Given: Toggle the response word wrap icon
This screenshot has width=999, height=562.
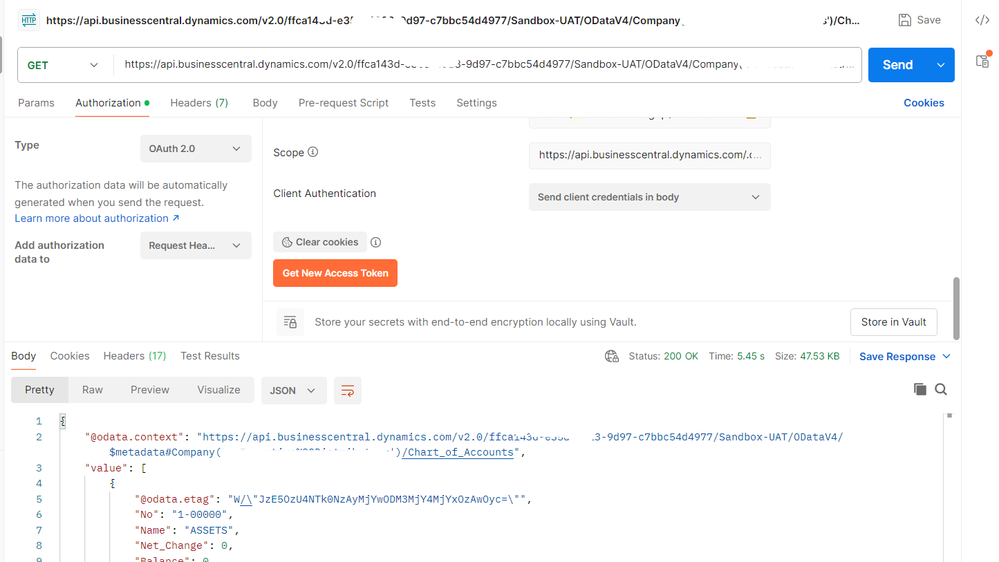Looking at the screenshot, I should pyautogui.click(x=347, y=391).
